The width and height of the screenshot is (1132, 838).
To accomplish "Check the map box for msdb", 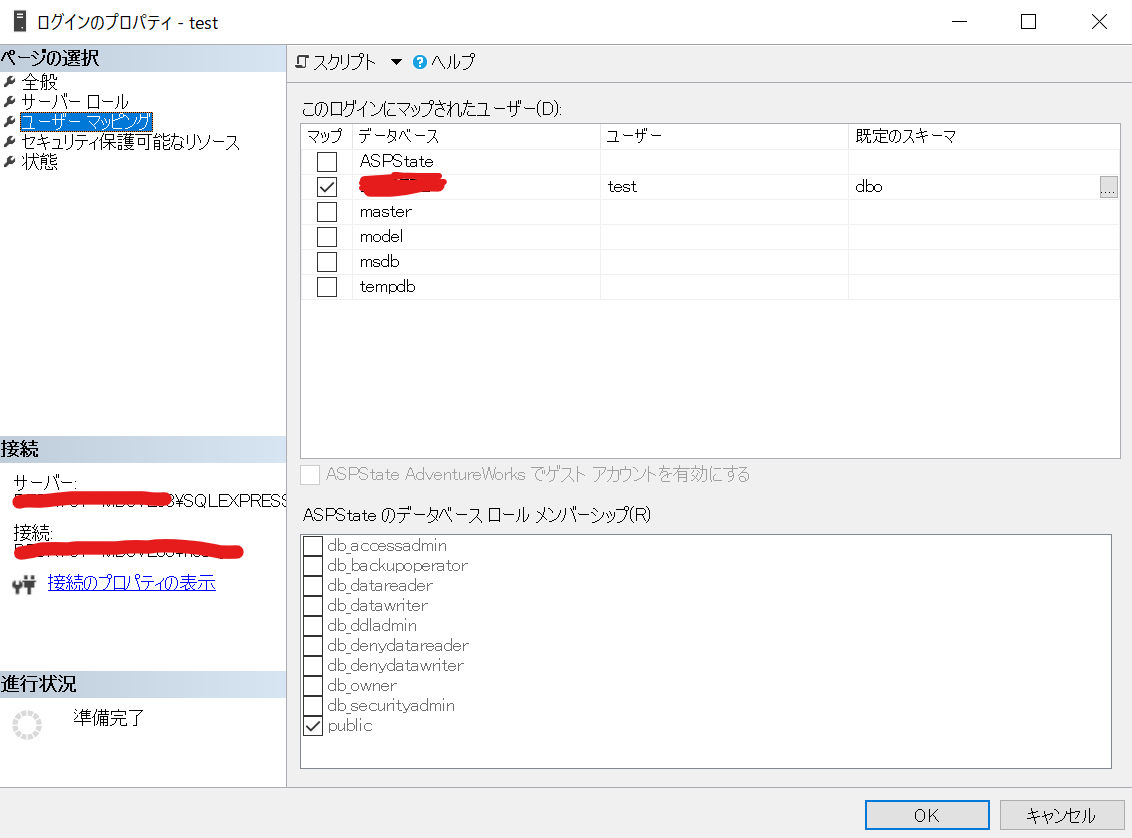I will 327,261.
